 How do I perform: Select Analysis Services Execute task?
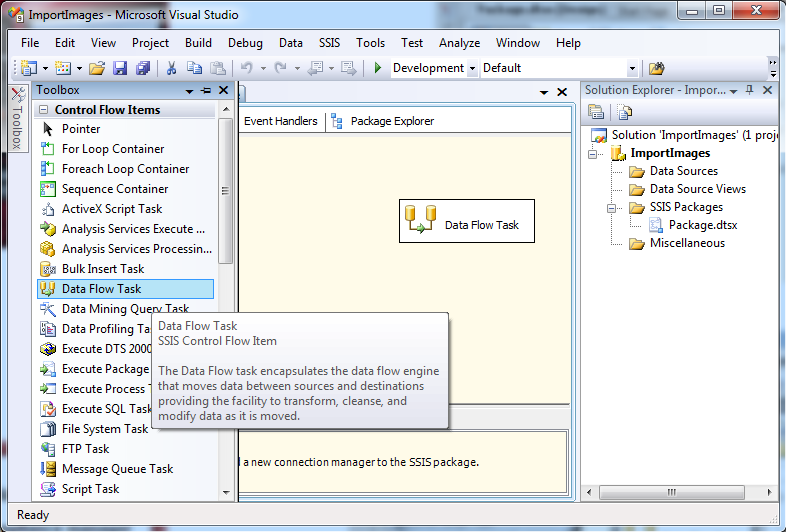tap(125, 229)
